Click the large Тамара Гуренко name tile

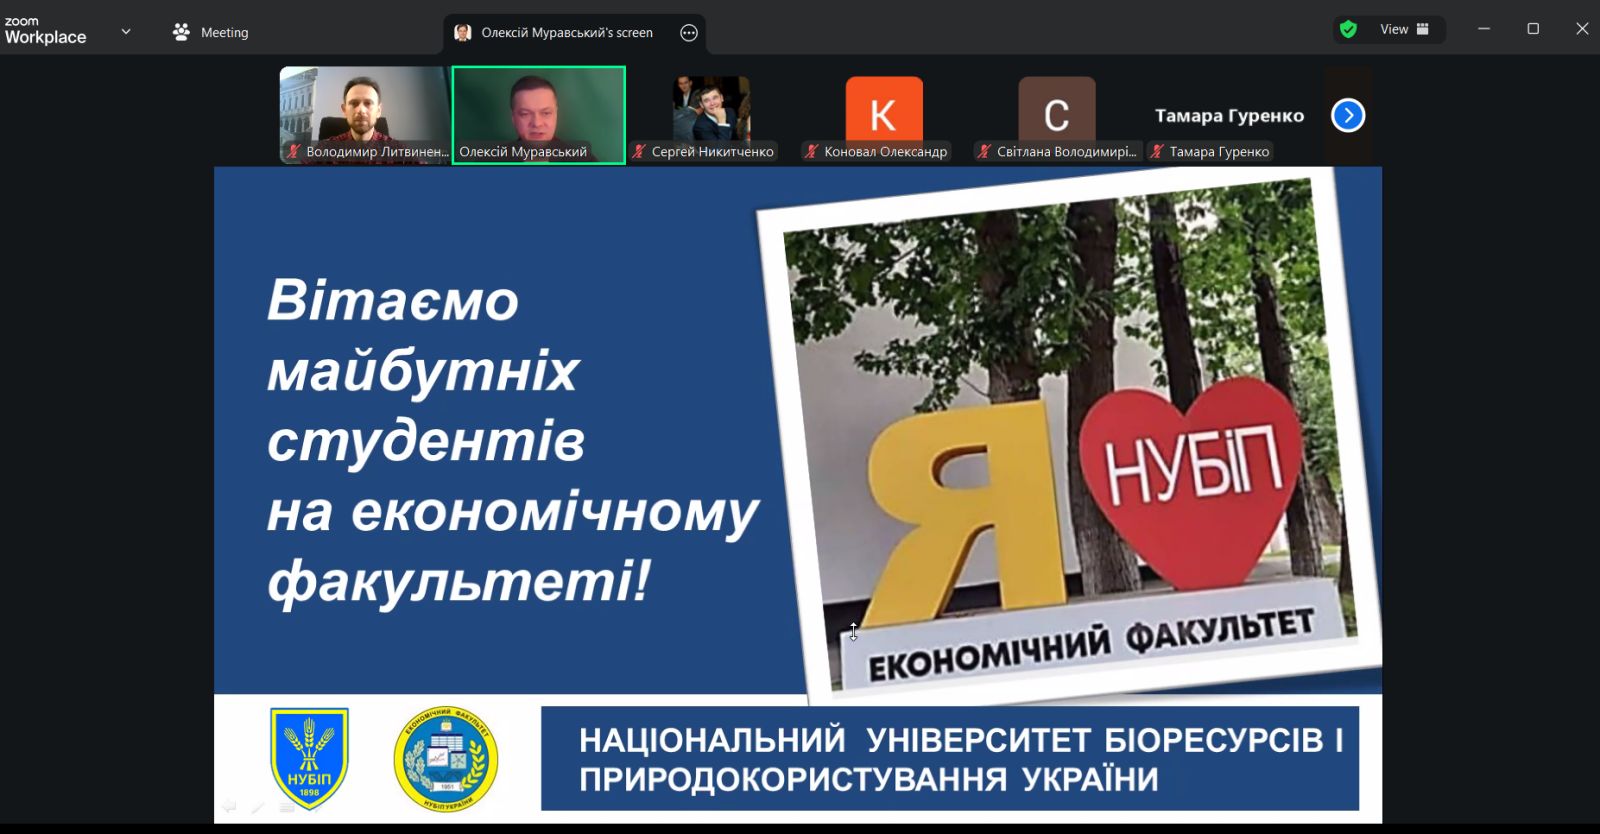pyautogui.click(x=1230, y=116)
